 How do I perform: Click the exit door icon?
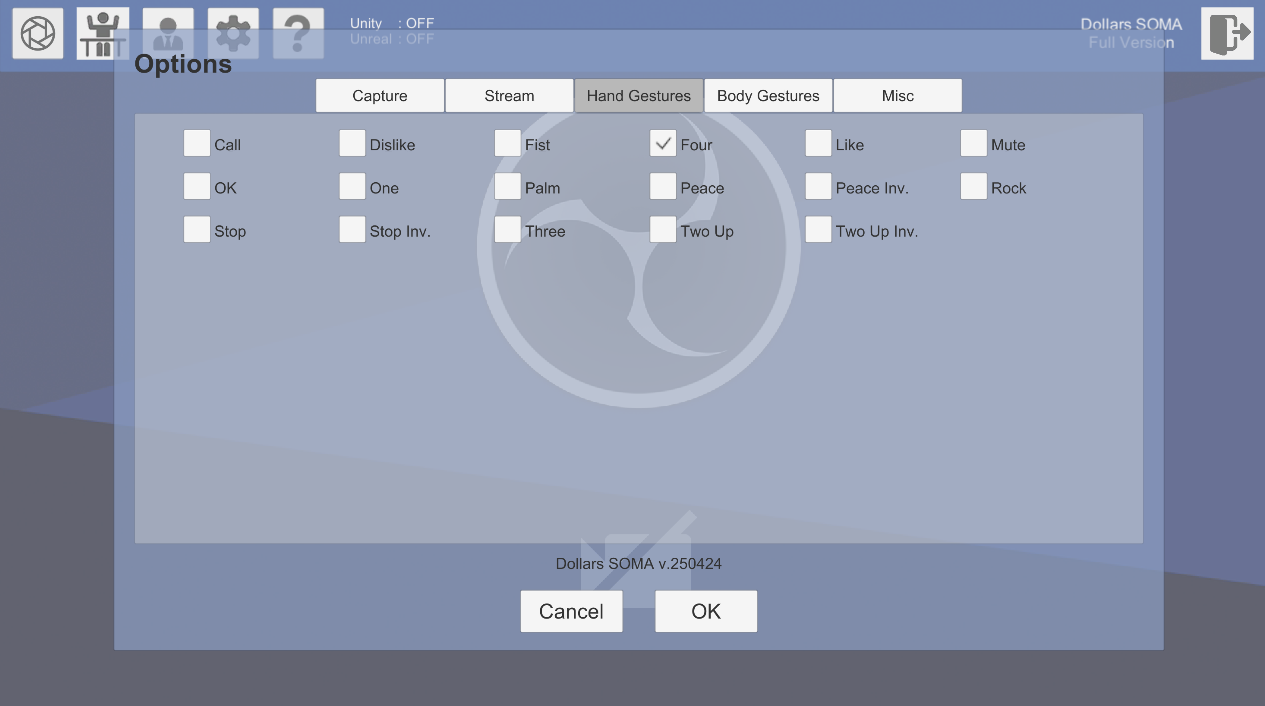click(x=1227, y=34)
